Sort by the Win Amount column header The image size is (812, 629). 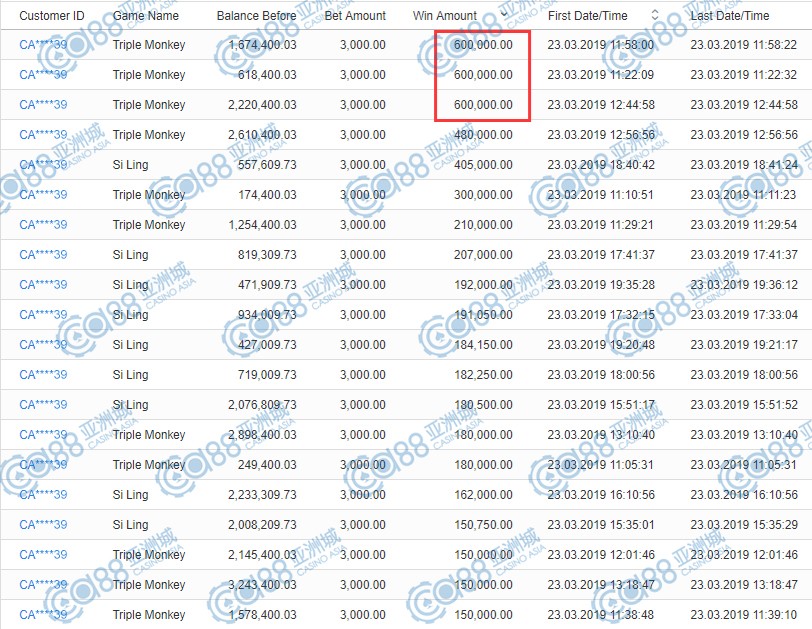point(445,16)
